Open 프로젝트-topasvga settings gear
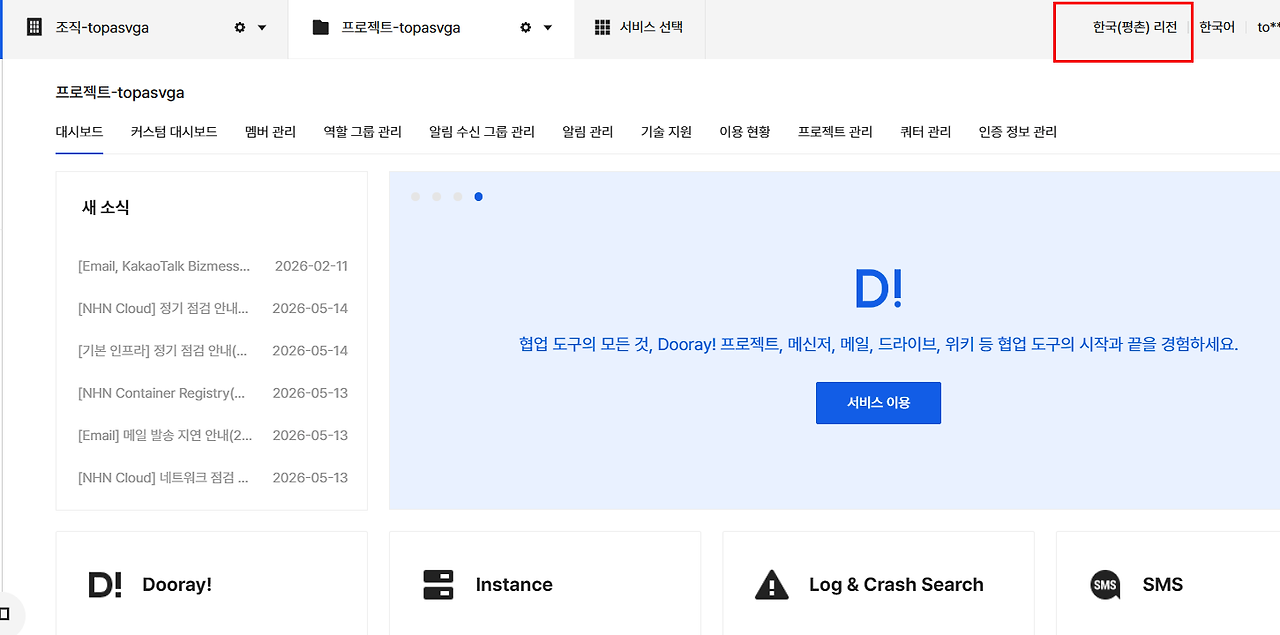This screenshot has width=1280, height=635. pos(526,28)
